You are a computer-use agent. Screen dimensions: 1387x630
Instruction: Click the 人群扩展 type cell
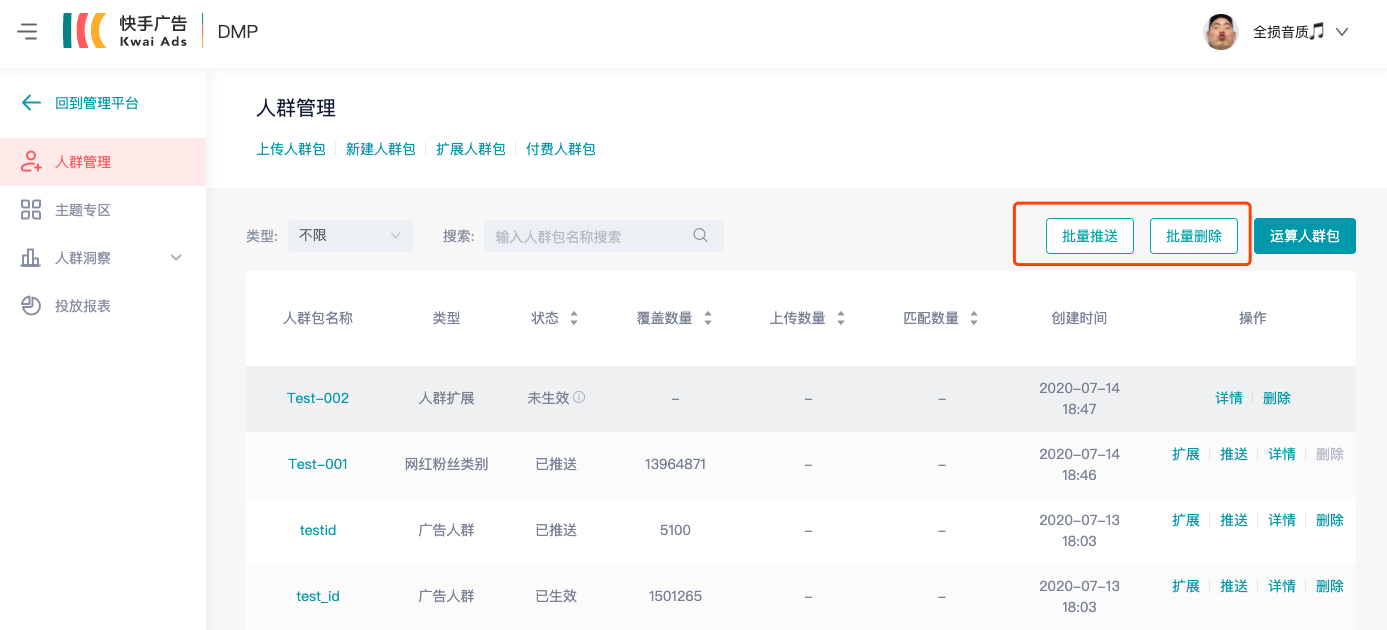446,398
